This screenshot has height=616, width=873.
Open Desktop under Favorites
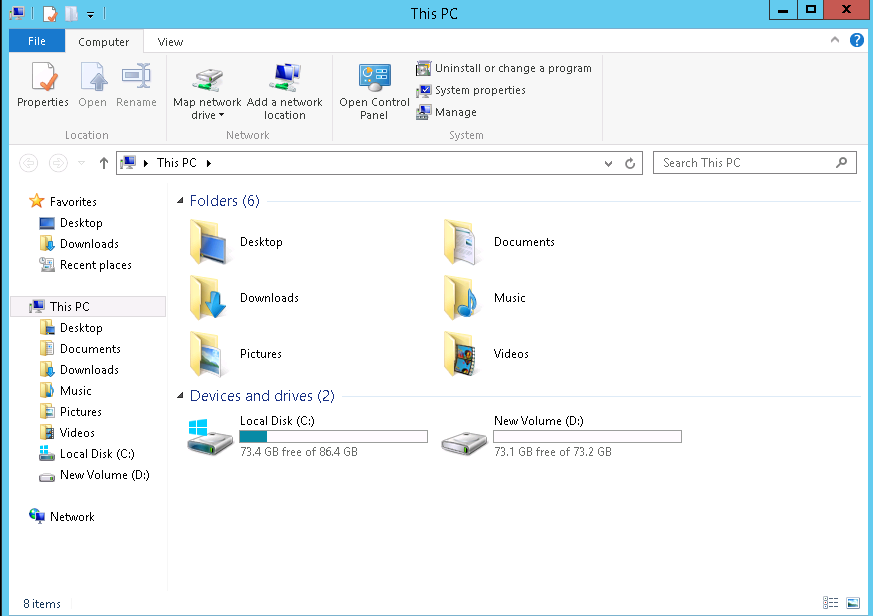71,223
